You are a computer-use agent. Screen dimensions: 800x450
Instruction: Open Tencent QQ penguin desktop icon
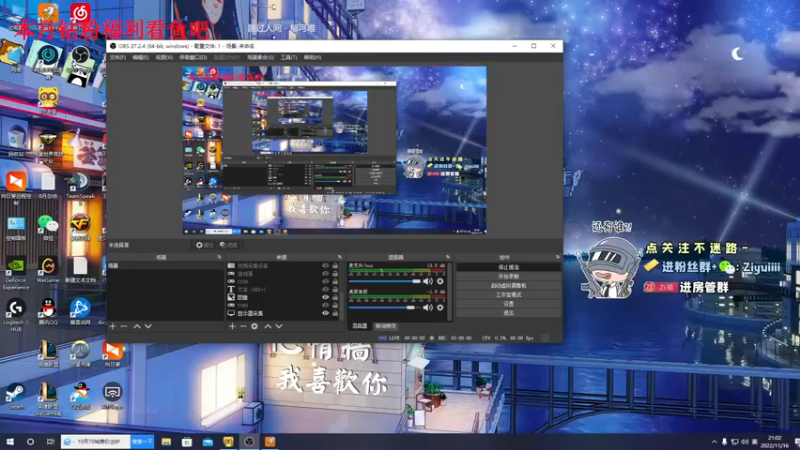[x=48, y=311]
